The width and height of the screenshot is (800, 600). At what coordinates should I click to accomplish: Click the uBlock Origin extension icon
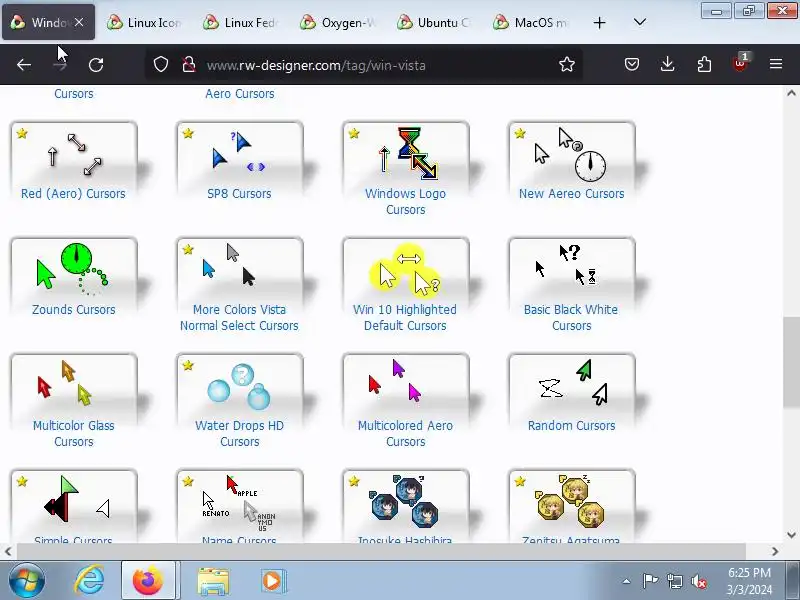pyautogui.click(x=740, y=63)
